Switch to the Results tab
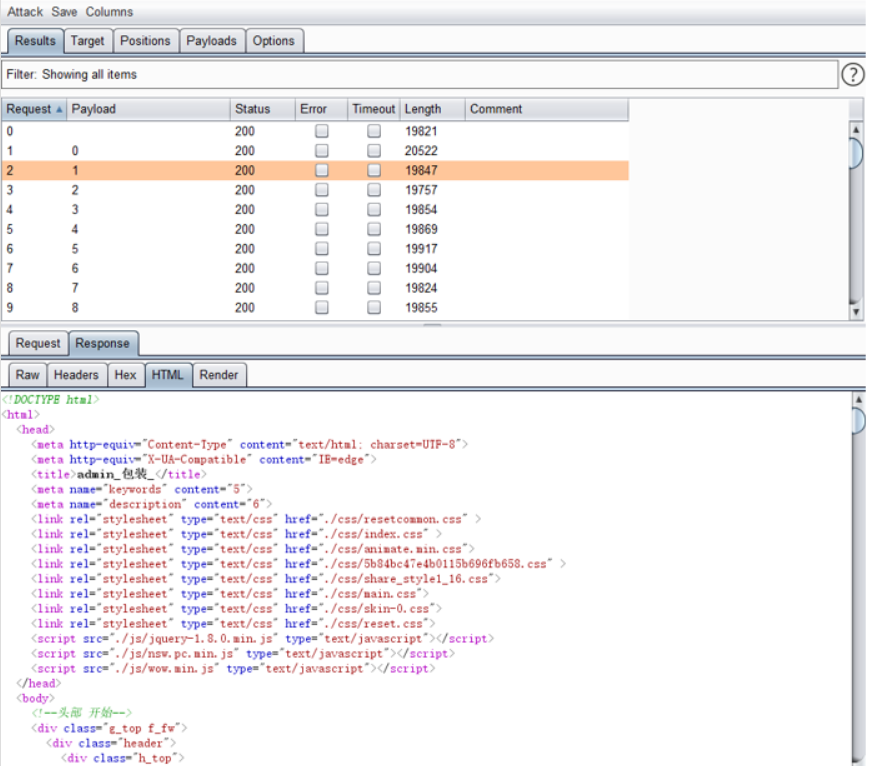874x766 pixels. tap(35, 41)
